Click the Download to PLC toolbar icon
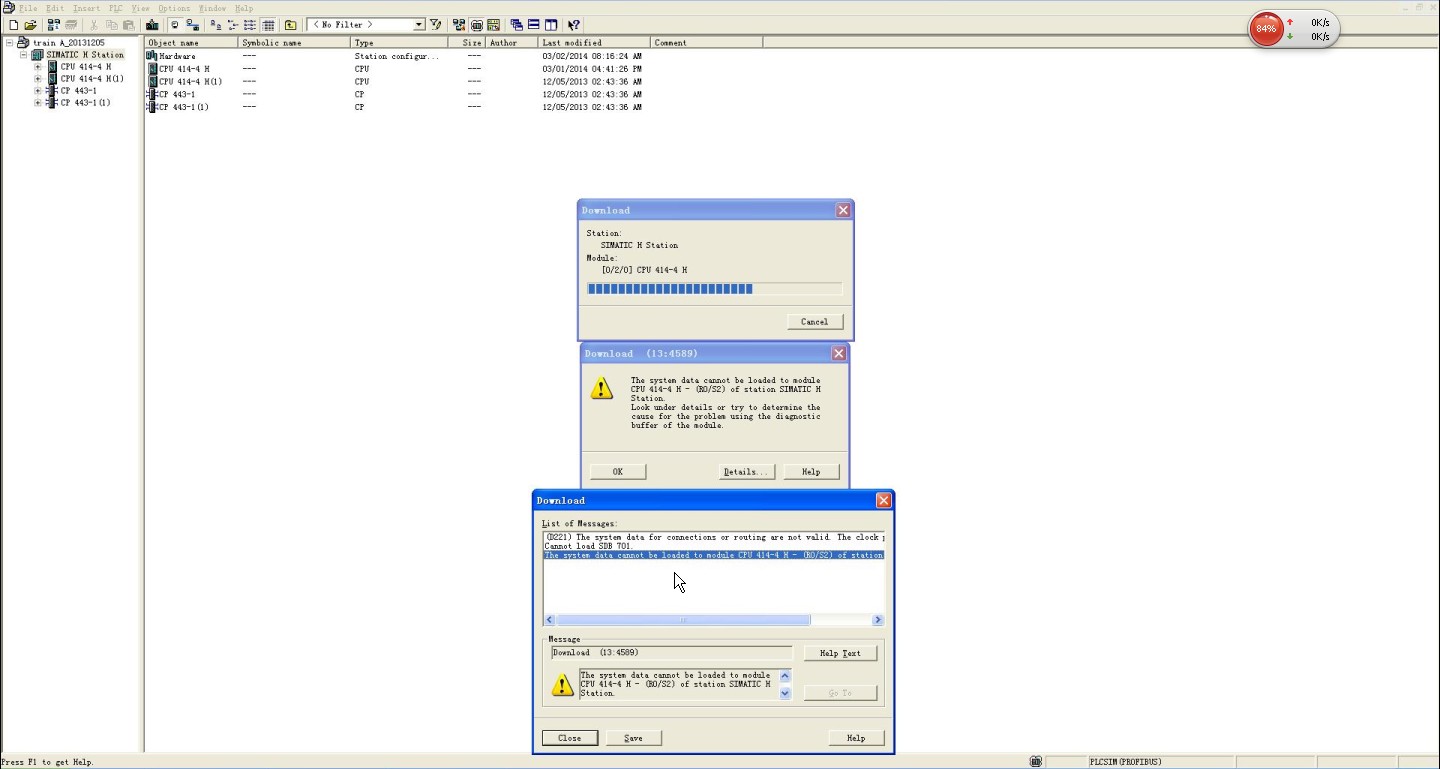1440x769 pixels. point(152,25)
